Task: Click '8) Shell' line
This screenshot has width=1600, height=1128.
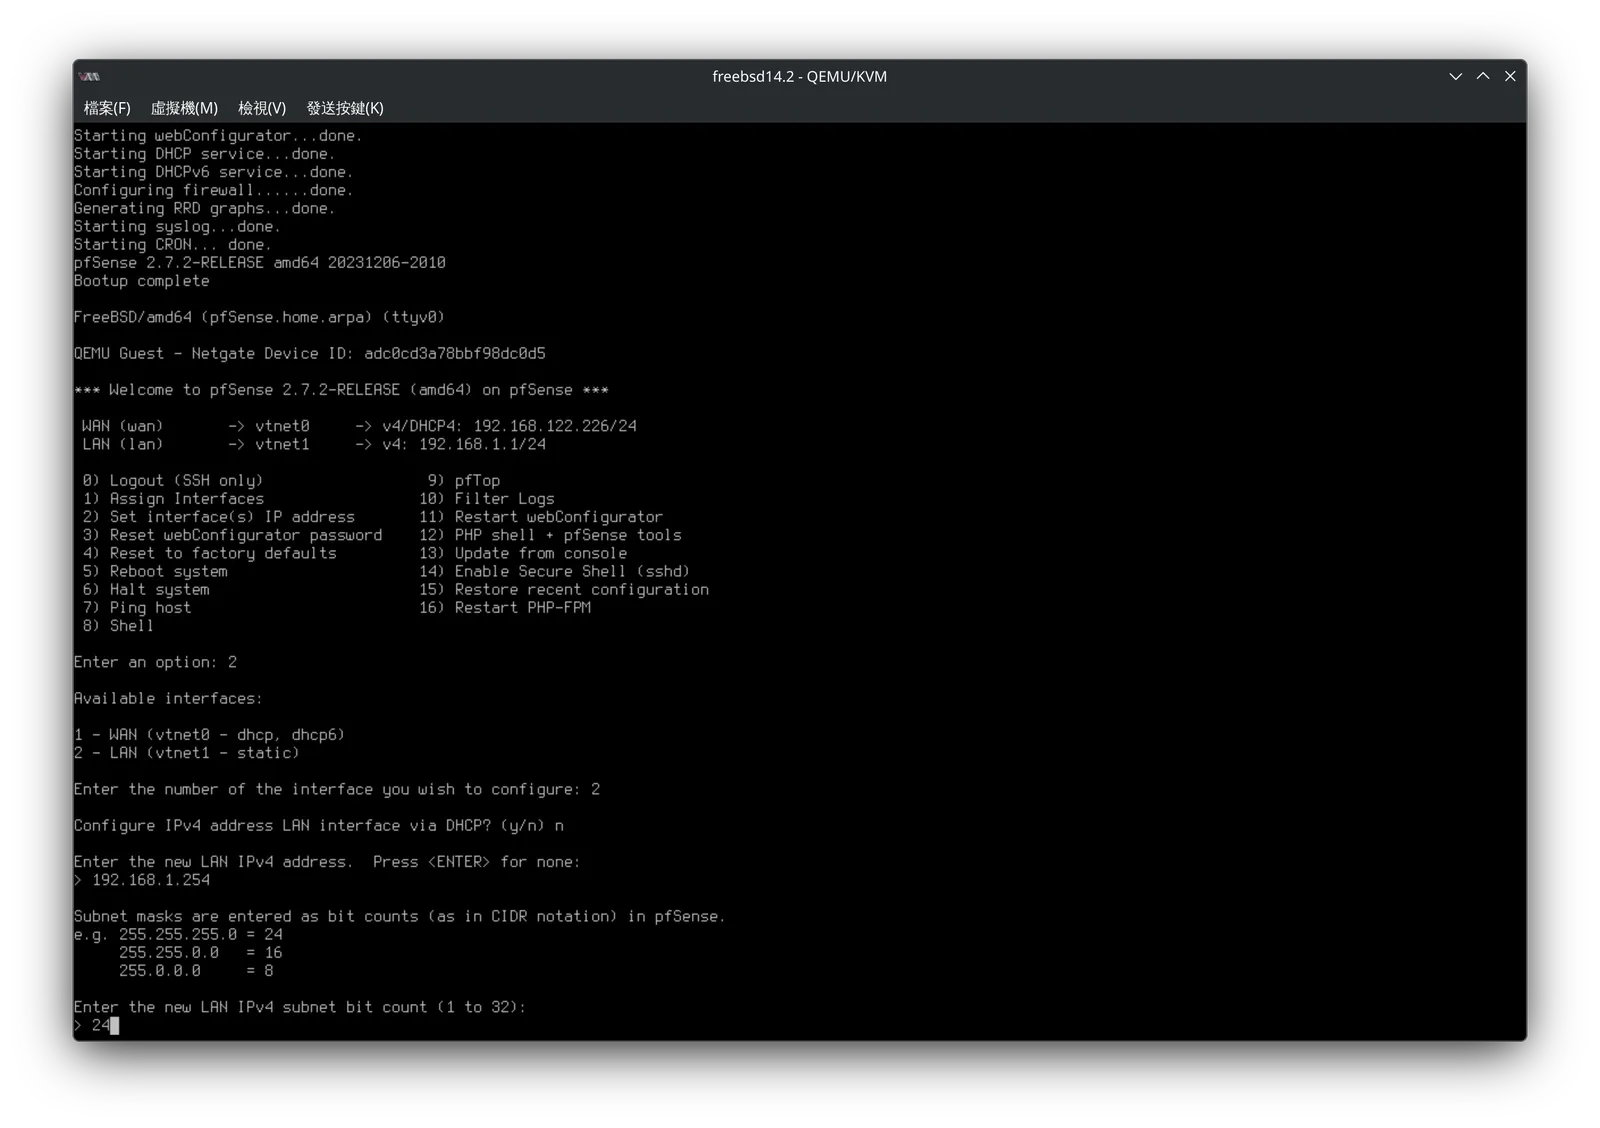Action: (118, 626)
